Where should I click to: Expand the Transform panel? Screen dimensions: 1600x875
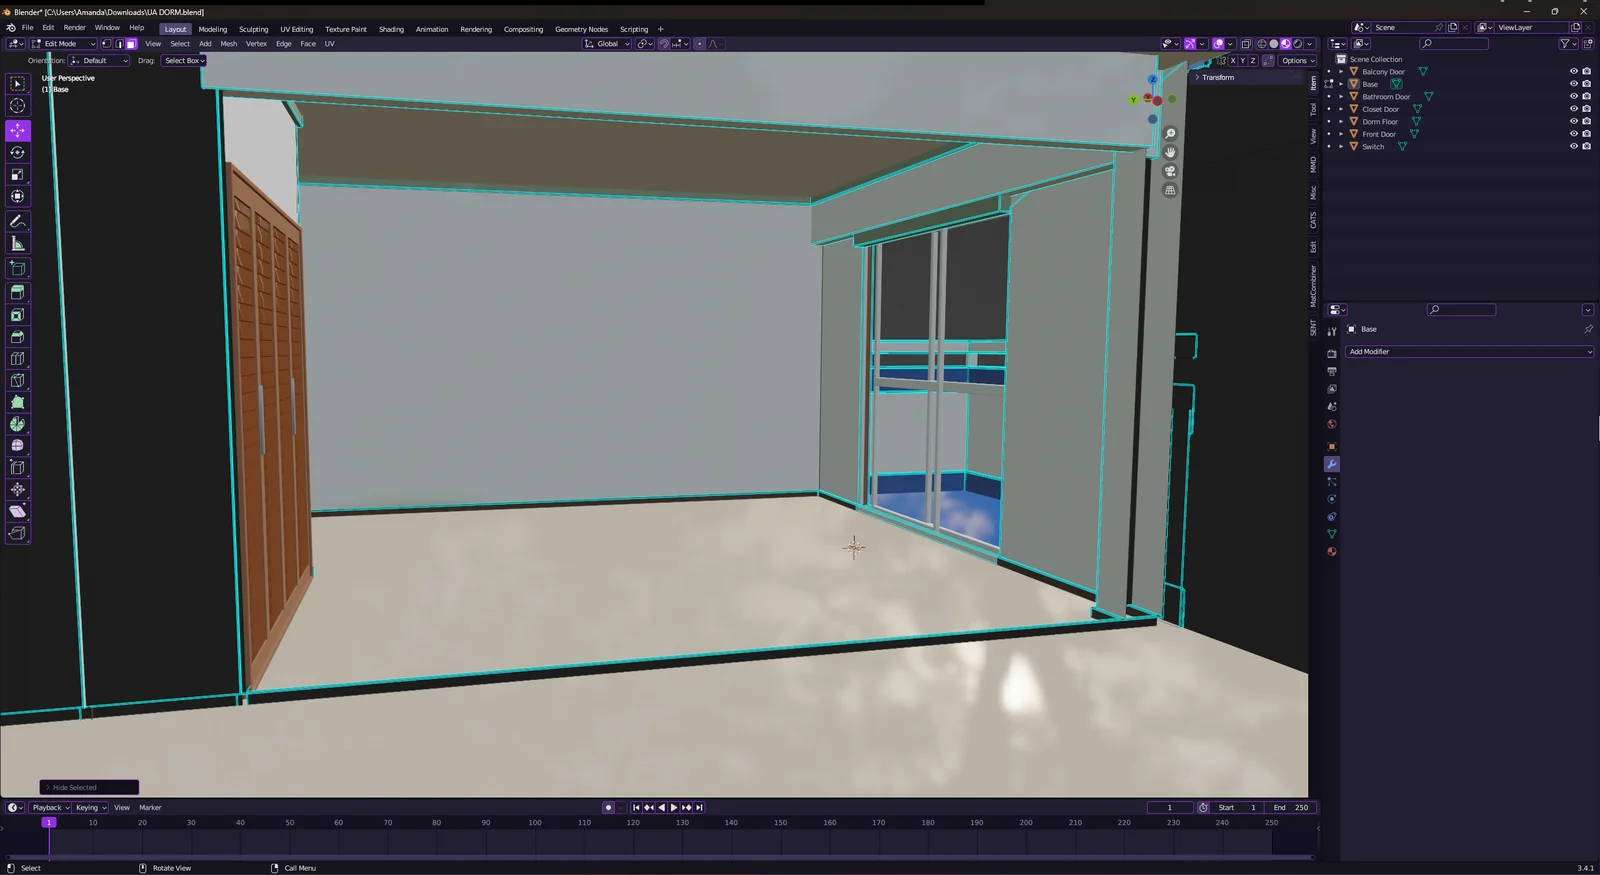pyautogui.click(x=1216, y=78)
